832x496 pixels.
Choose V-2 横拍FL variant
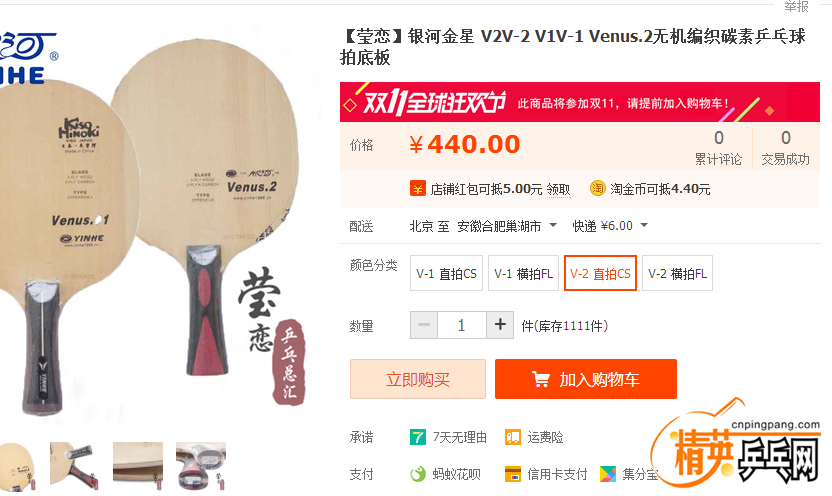677,273
